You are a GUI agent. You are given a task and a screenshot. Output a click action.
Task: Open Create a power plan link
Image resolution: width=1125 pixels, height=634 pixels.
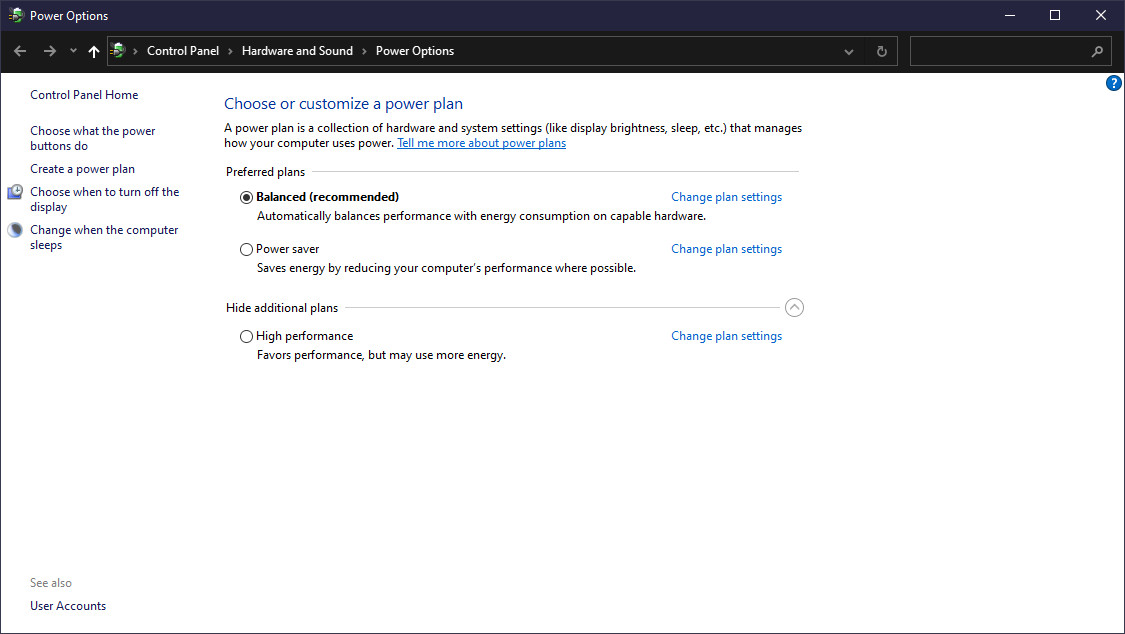82,169
